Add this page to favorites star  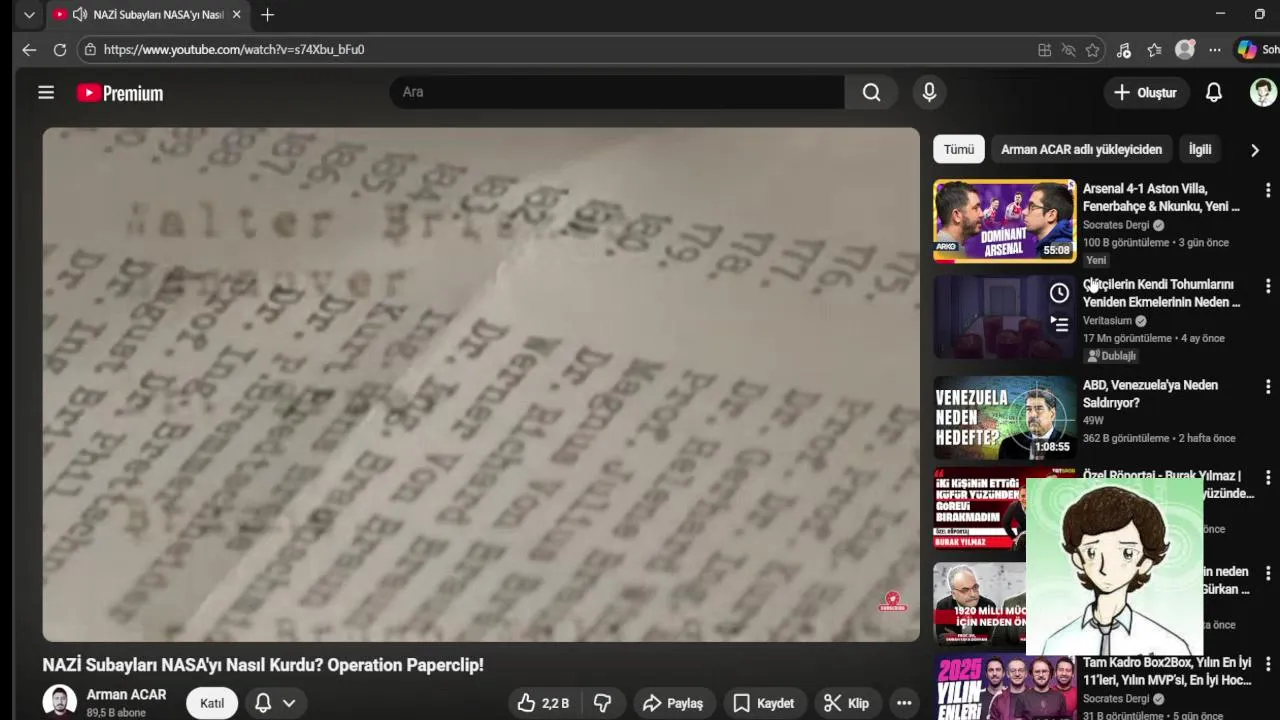point(1092,50)
